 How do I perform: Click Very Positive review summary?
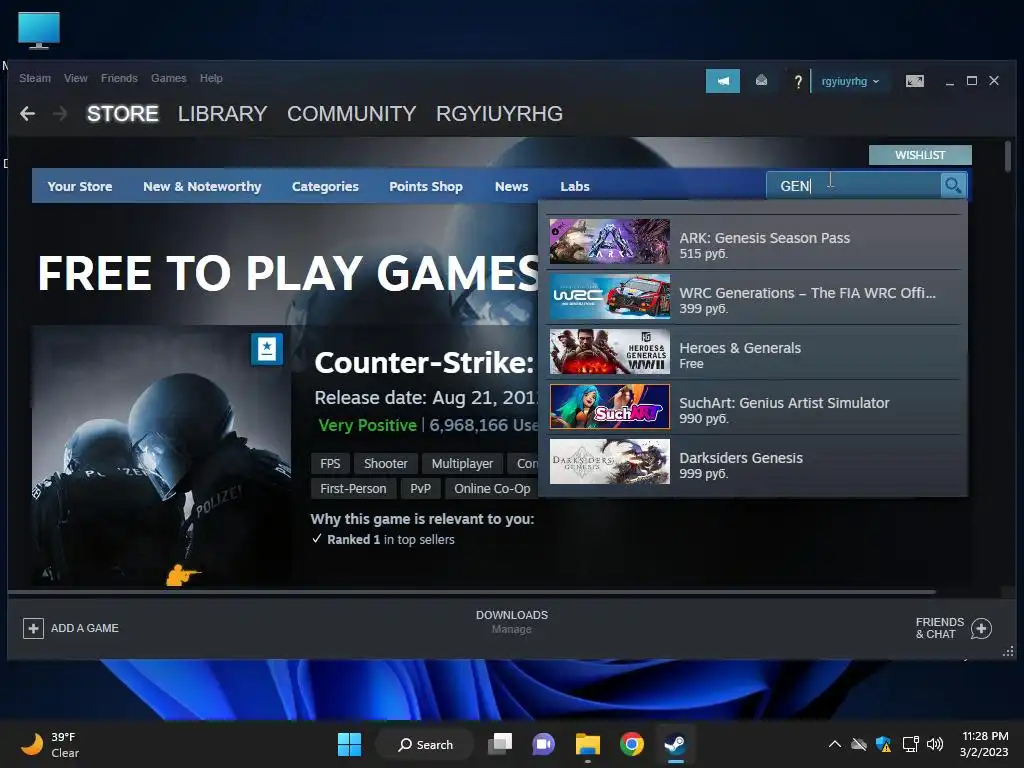click(368, 425)
